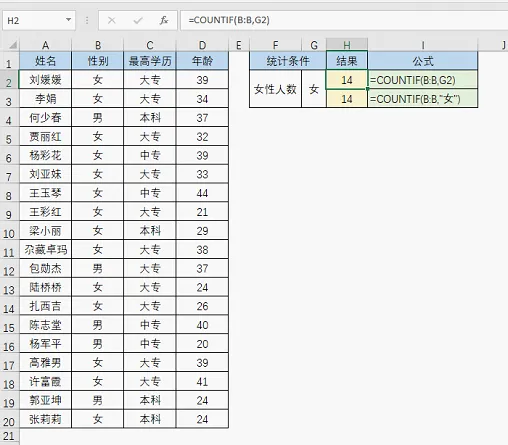Select the cell containing 王彩红
Image resolution: width=508 pixels, height=445 pixels.
(46, 212)
